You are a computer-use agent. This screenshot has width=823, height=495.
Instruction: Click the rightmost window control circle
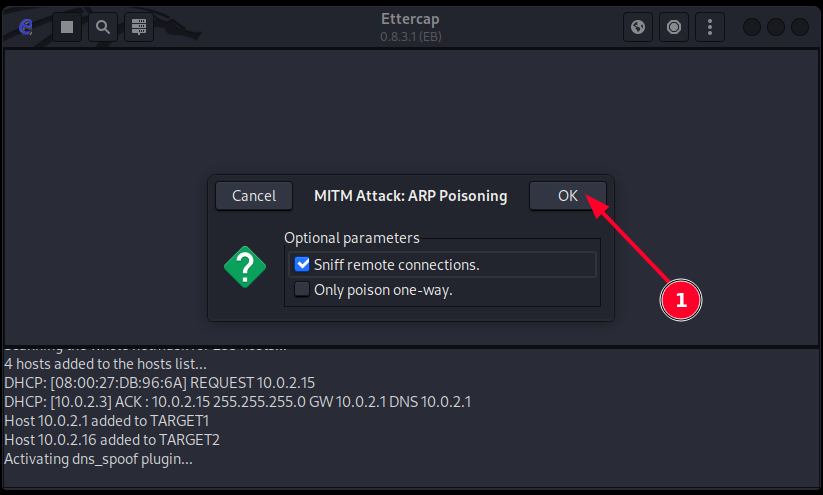tap(800, 27)
